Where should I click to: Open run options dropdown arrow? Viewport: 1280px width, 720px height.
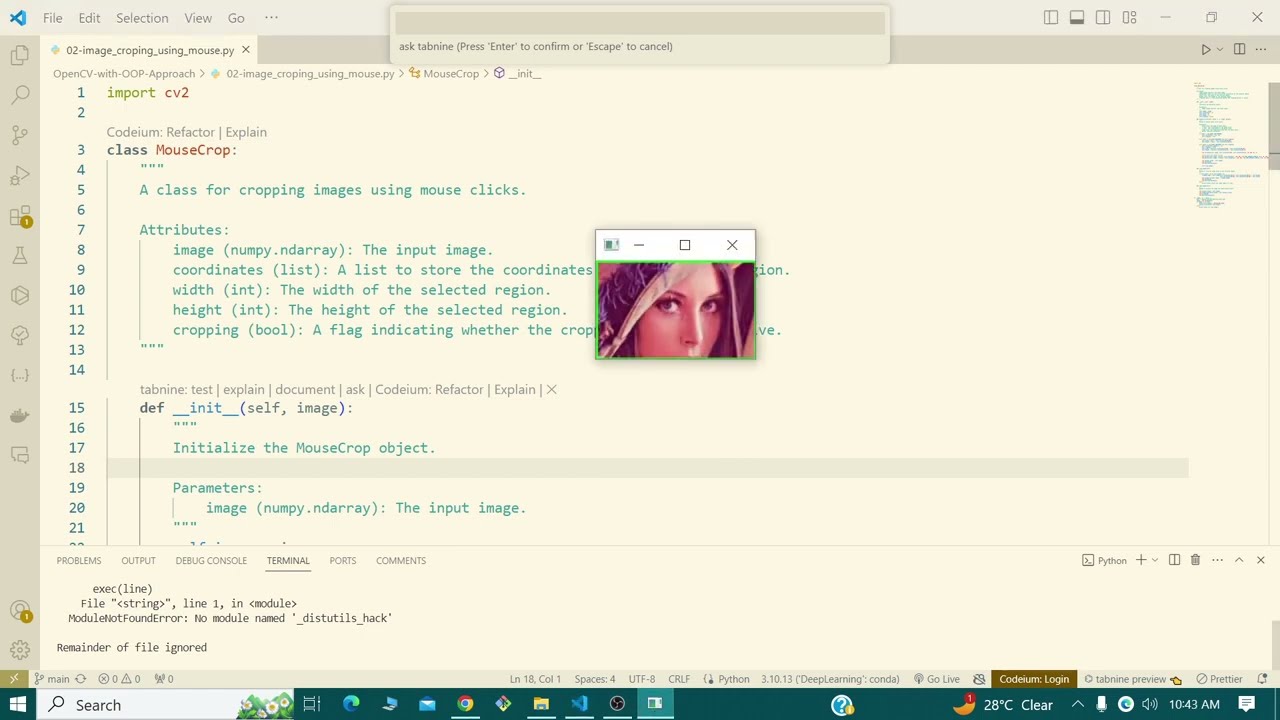click(1220, 49)
